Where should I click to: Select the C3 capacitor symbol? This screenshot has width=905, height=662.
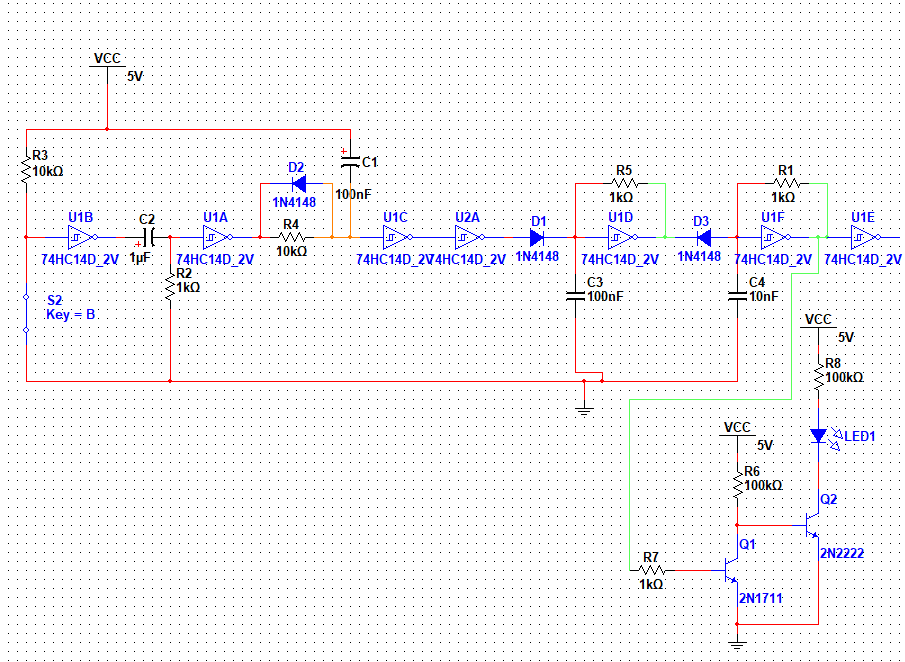pyautogui.click(x=575, y=296)
